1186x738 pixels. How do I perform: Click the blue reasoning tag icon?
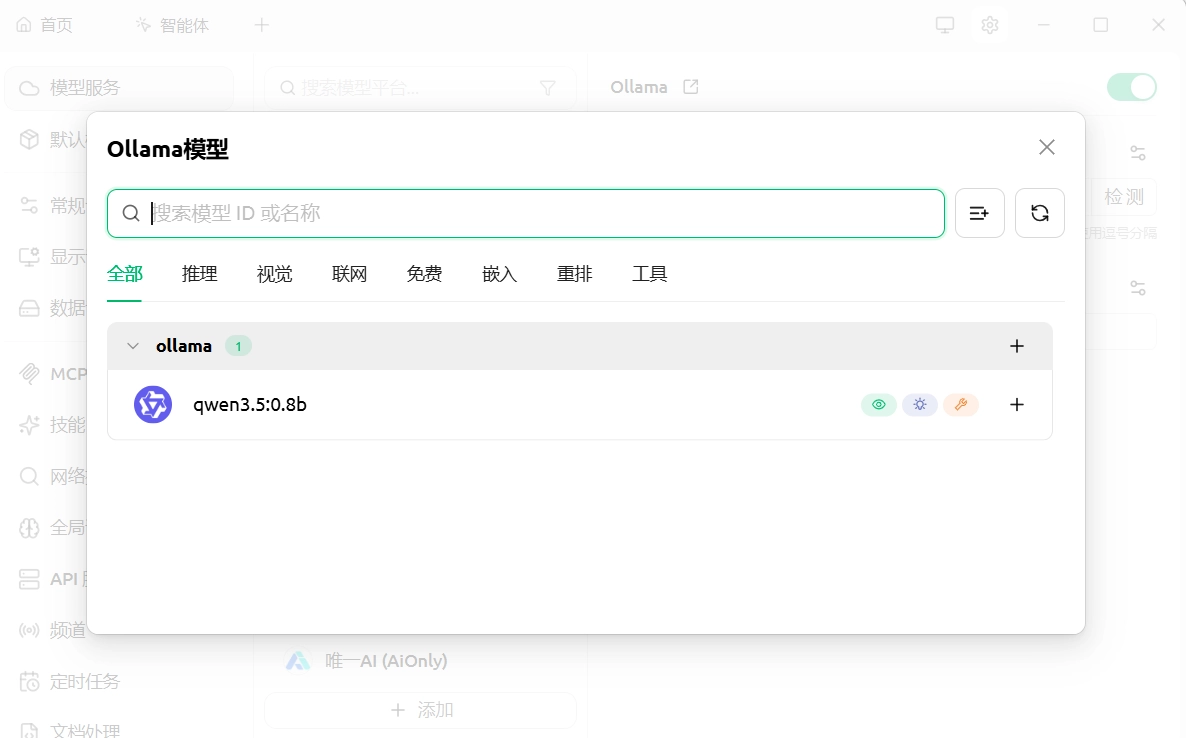point(920,405)
